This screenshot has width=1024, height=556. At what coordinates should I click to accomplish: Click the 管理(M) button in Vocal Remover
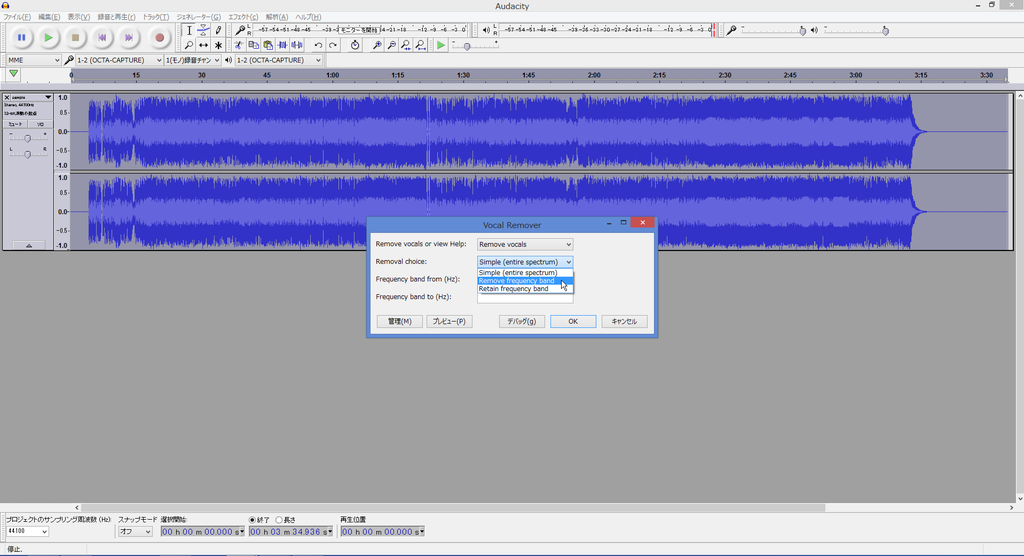click(x=399, y=321)
